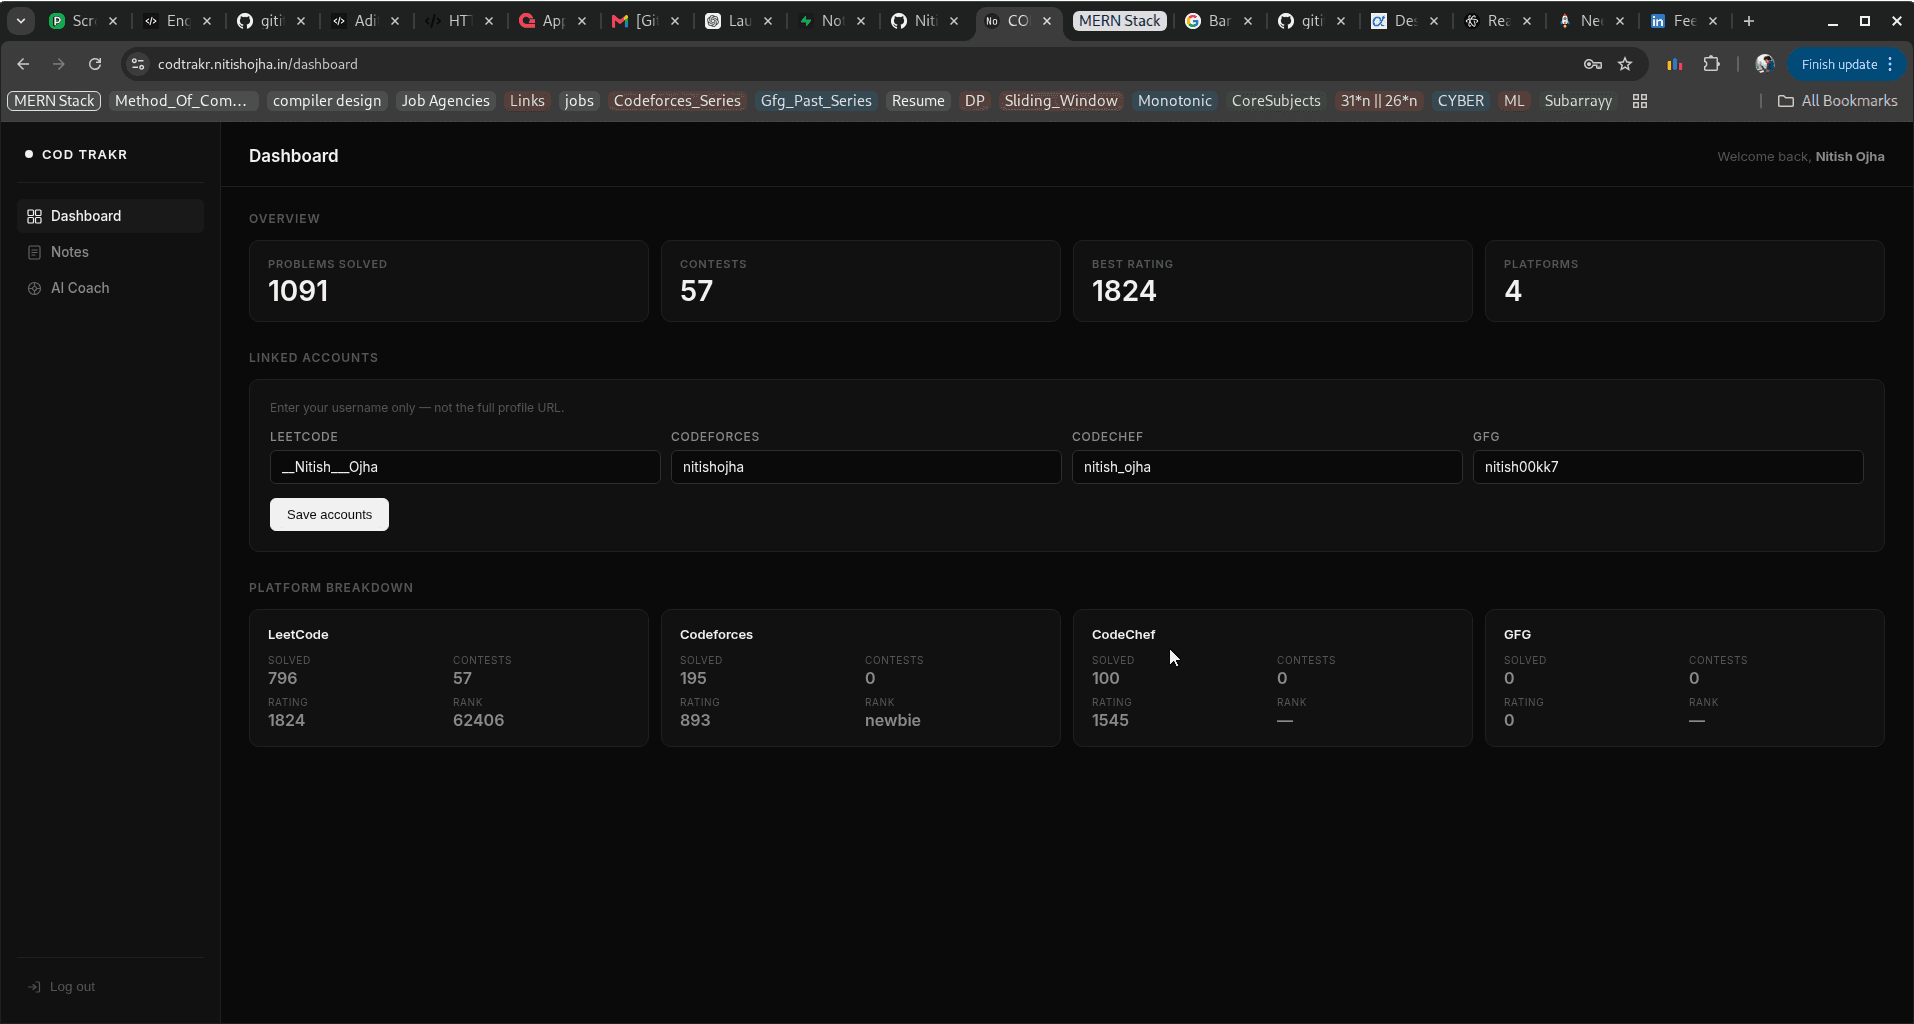Go back with the browser back arrow
Image resolution: width=1914 pixels, height=1024 pixels.
point(23,64)
